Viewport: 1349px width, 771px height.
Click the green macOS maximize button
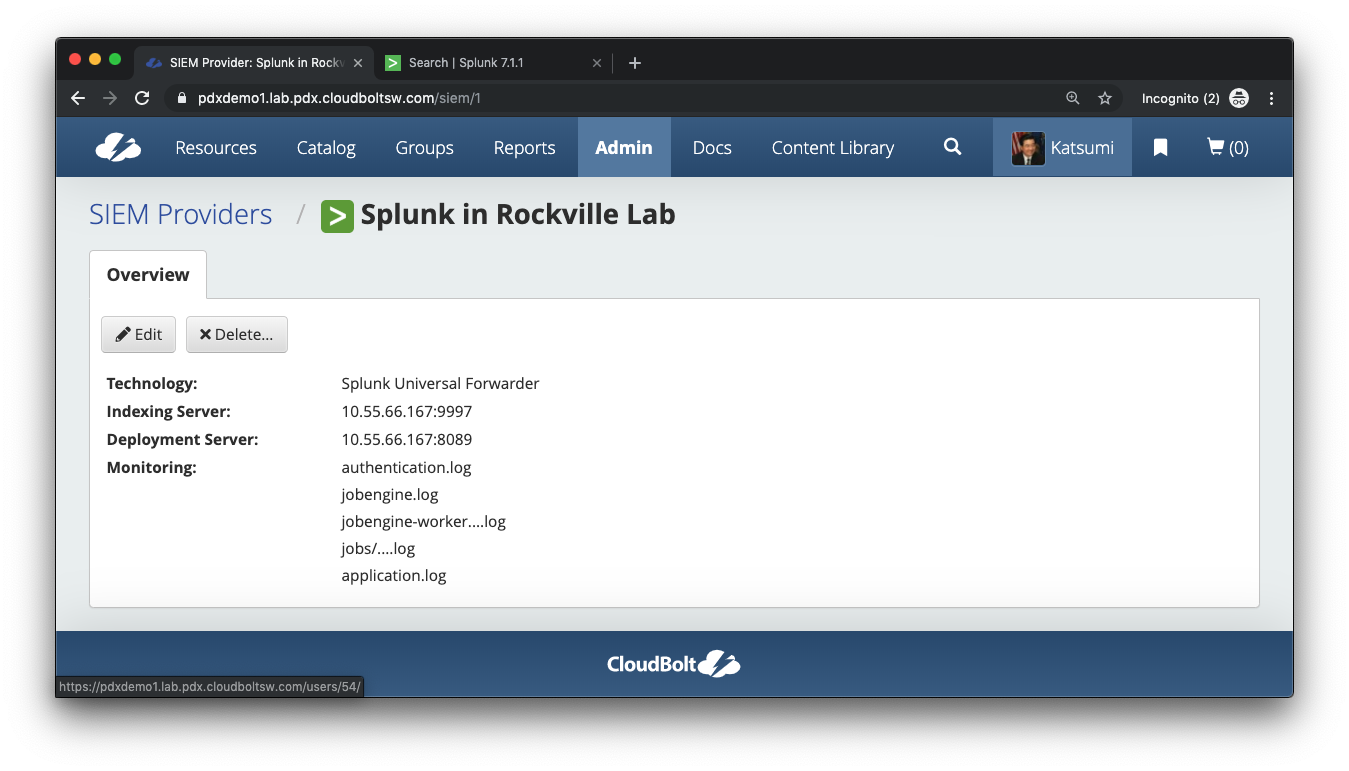[115, 60]
